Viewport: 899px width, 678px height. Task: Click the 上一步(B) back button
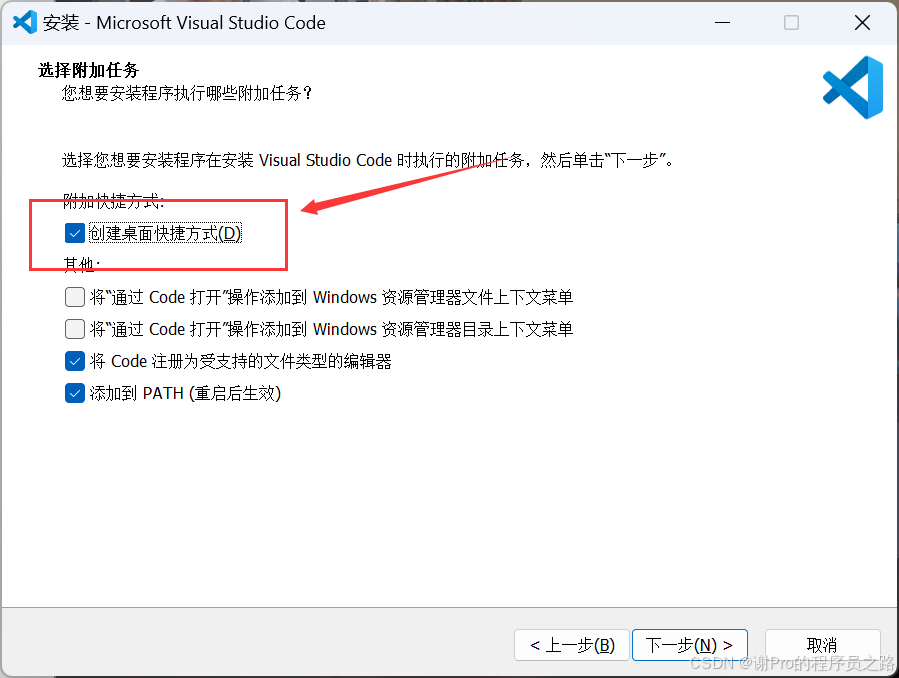point(572,645)
